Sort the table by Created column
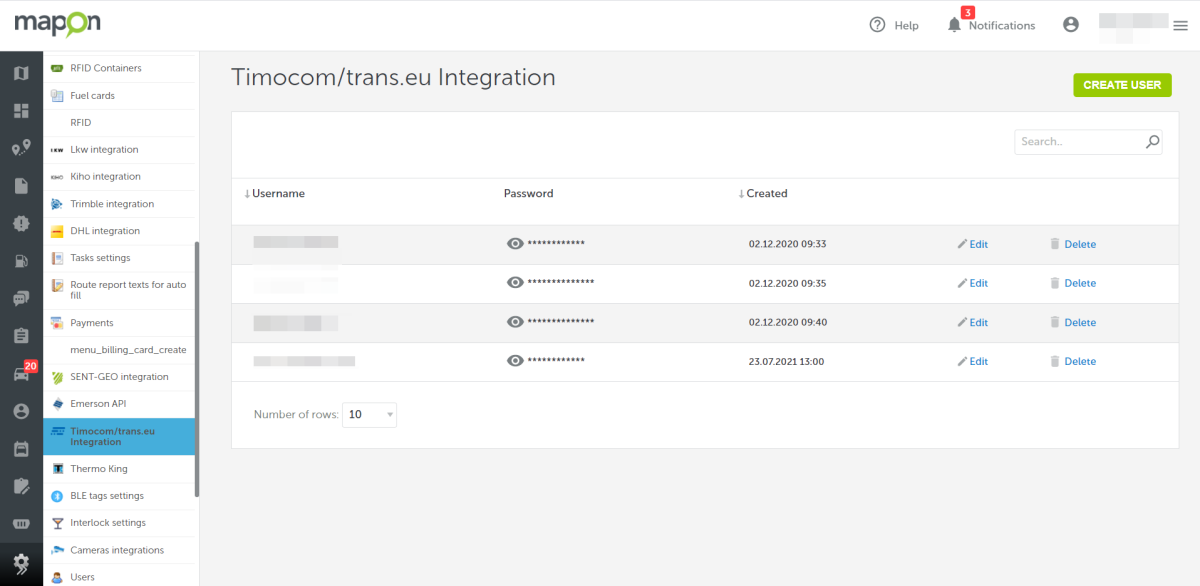The width and height of the screenshot is (1200, 586). click(766, 194)
